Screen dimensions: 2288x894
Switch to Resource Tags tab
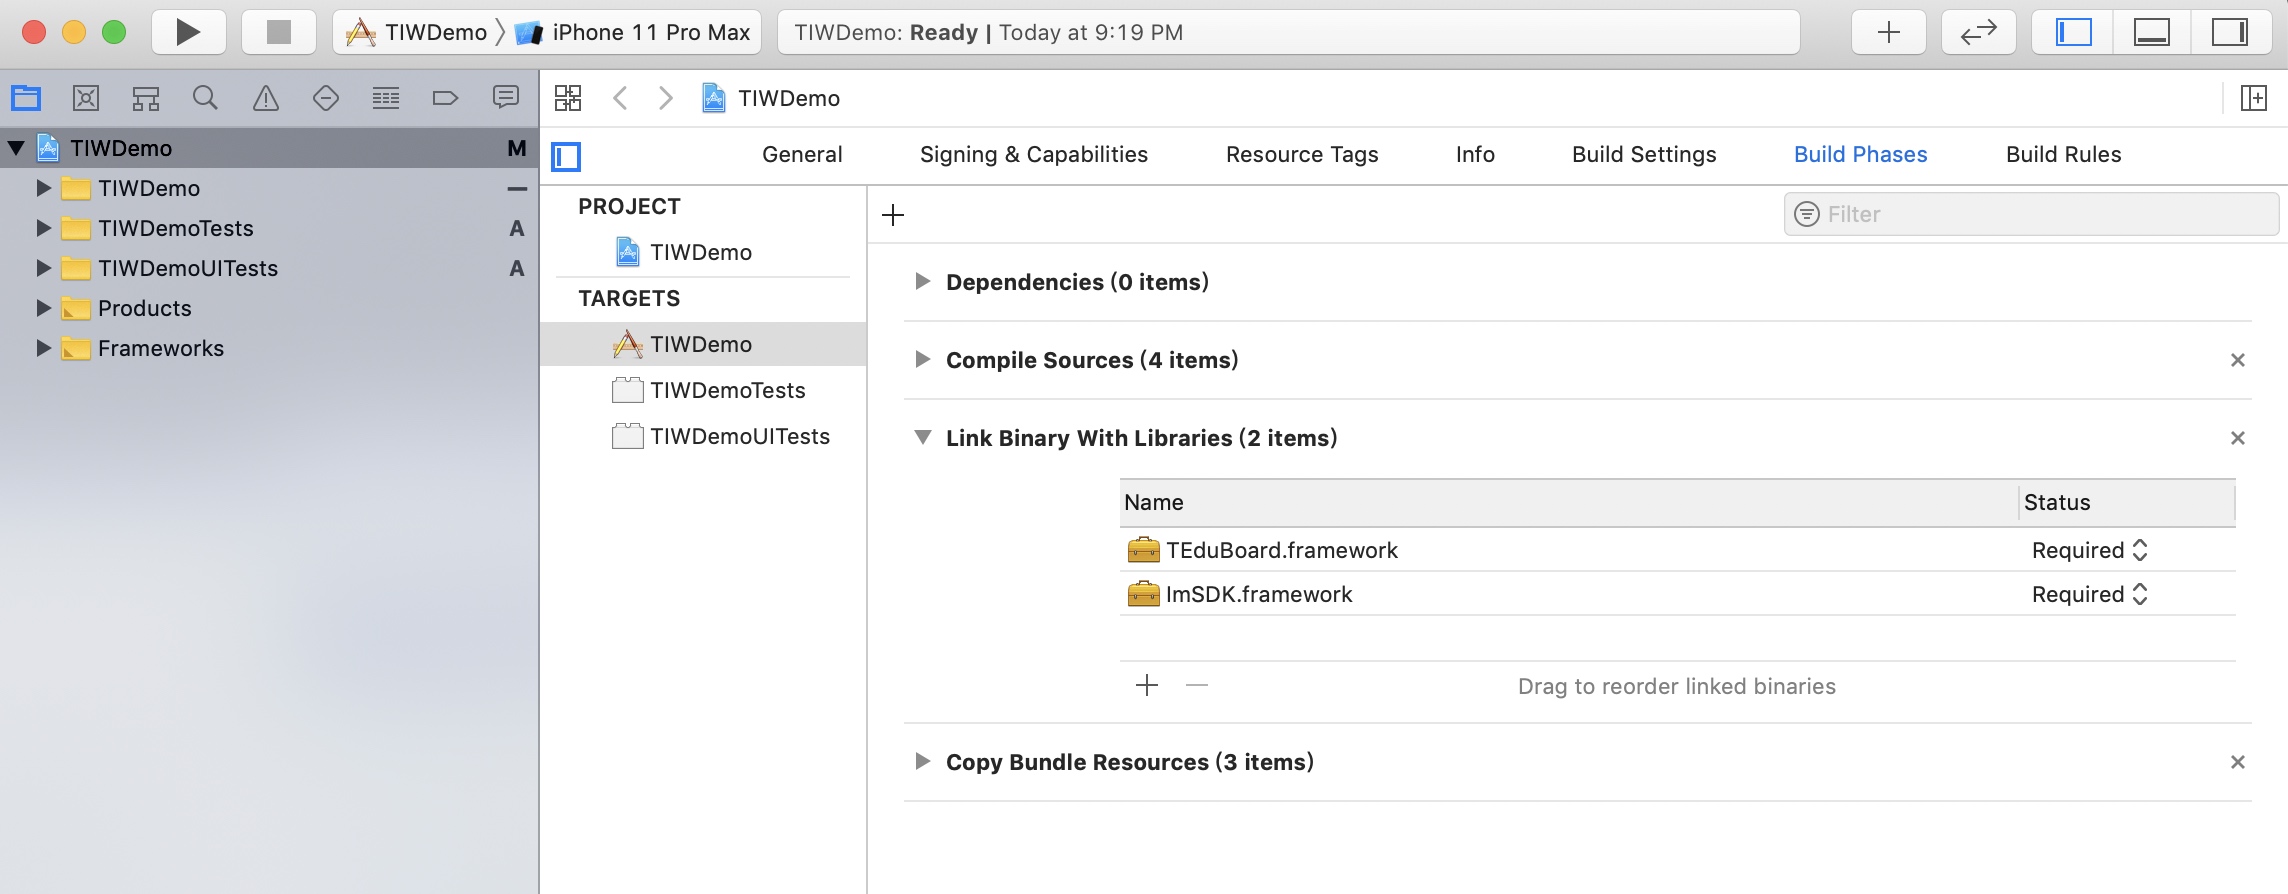(1302, 154)
